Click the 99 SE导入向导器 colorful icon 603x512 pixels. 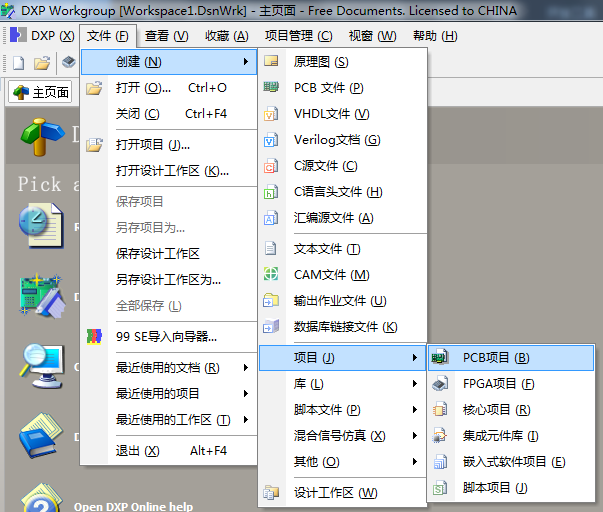click(x=94, y=336)
